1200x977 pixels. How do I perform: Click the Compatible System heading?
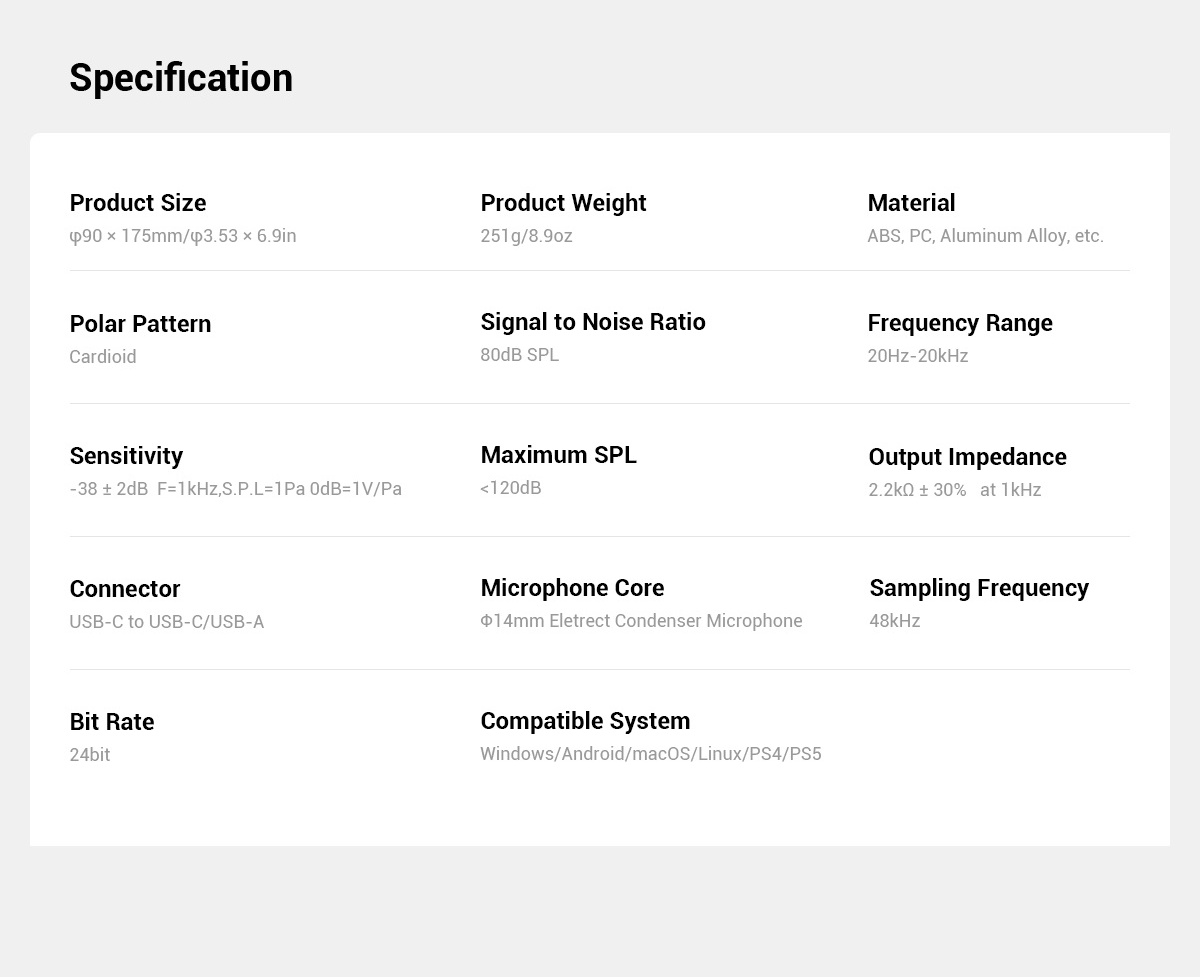tap(585, 721)
